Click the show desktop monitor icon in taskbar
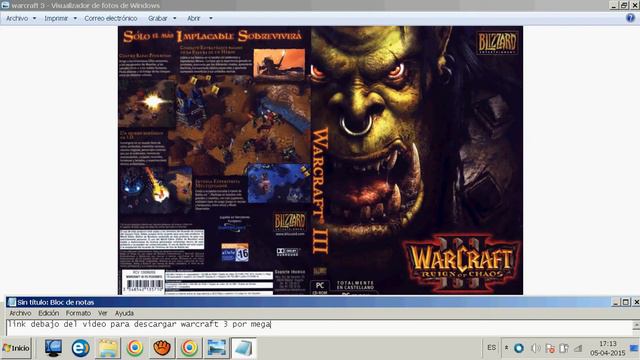The height and width of the screenshot is (360, 640). click(53, 348)
